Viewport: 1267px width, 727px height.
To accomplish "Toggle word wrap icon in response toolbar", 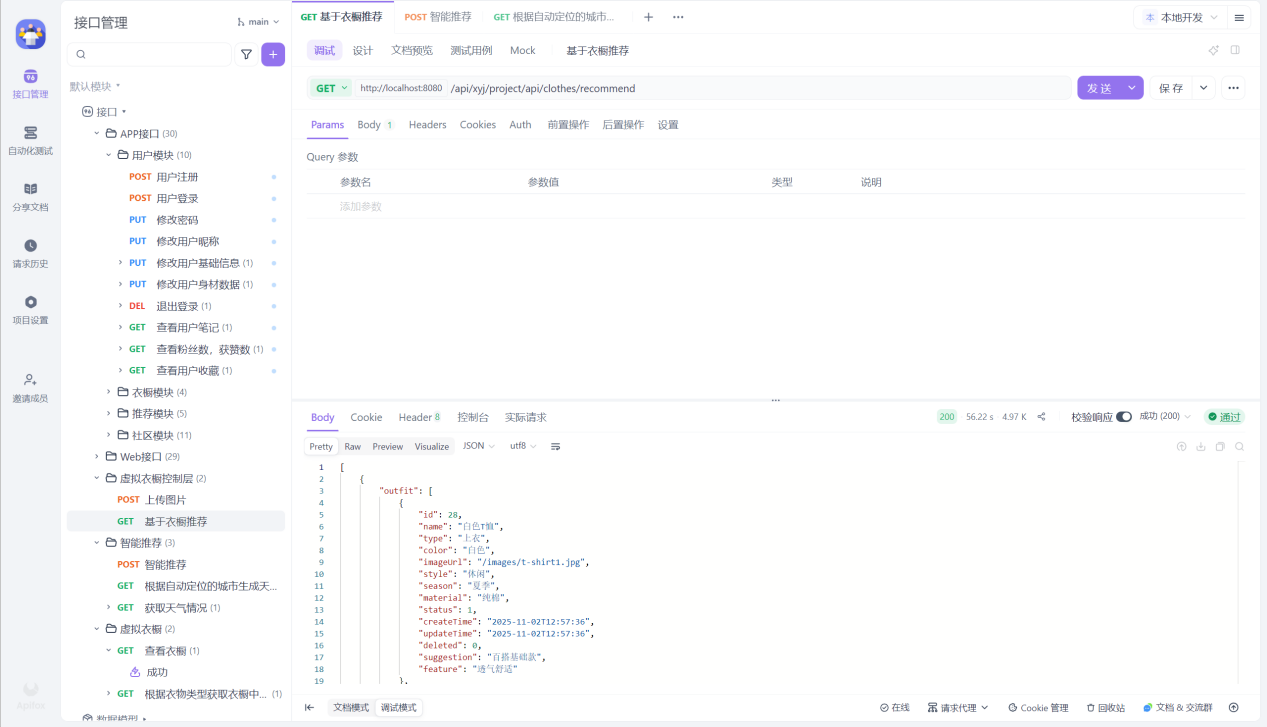I will [x=555, y=446].
